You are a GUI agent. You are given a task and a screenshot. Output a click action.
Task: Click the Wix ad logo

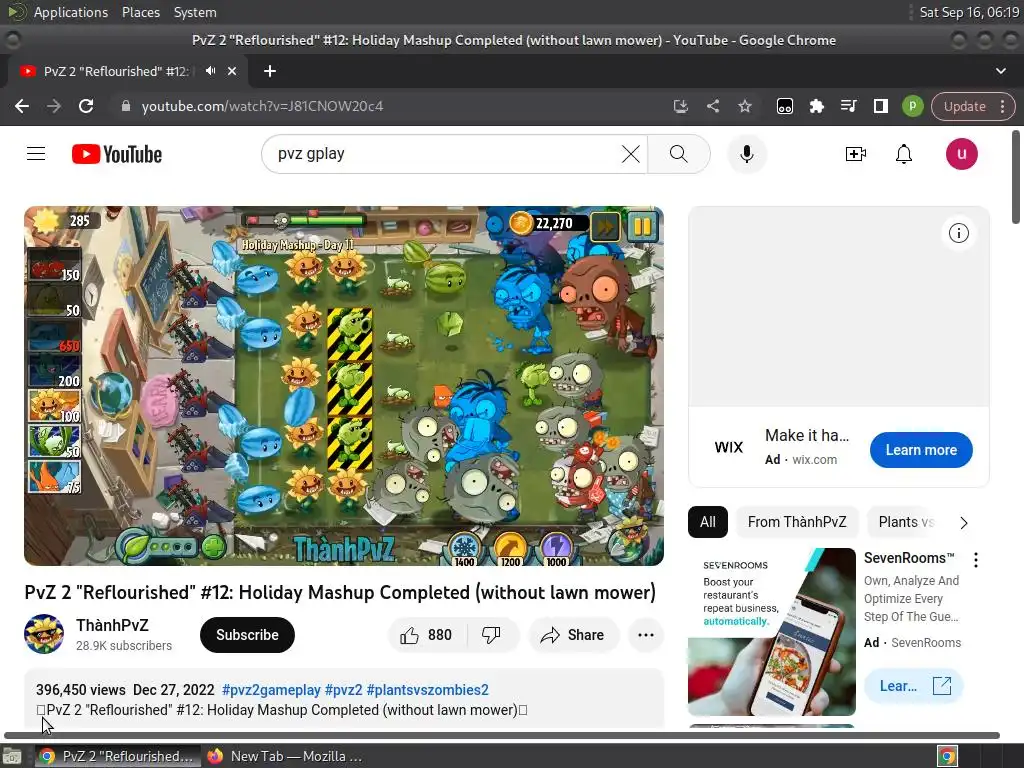click(729, 447)
